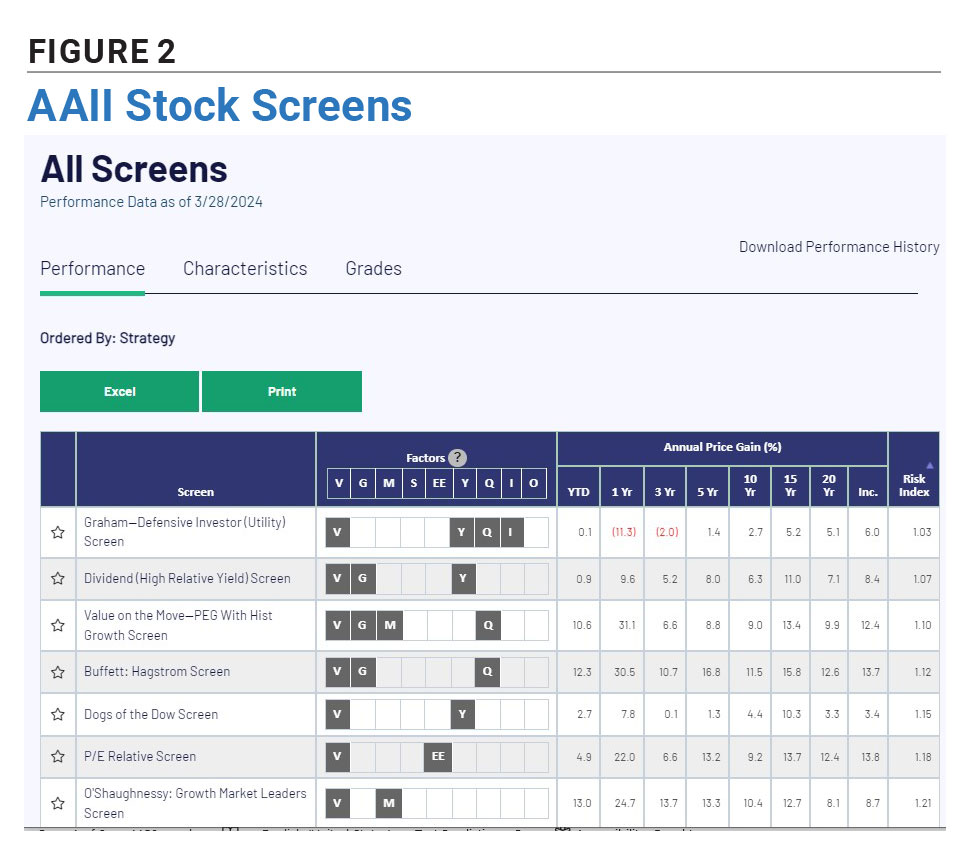The width and height of the screenshot is (970, 859).
Task: Click the Screen column header
Action: [x=195, y=492]
